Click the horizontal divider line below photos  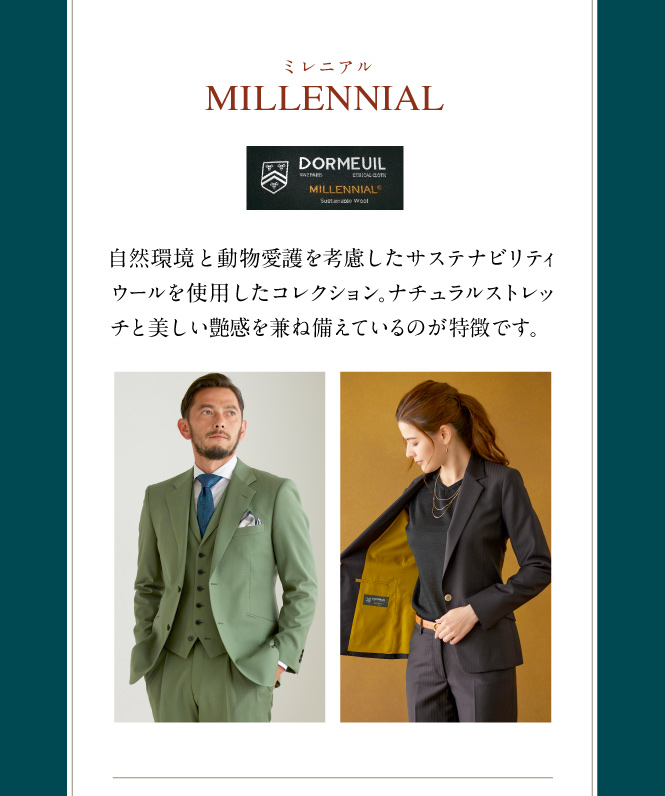click(x=332, y=777)
